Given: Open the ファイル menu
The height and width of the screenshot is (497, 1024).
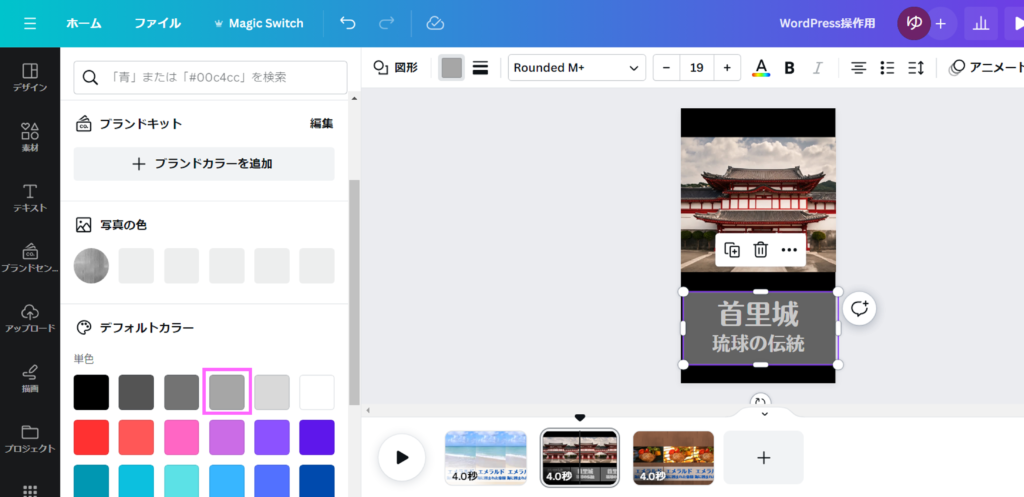Looking at the screenshot, I should click(x=157, y=23).
